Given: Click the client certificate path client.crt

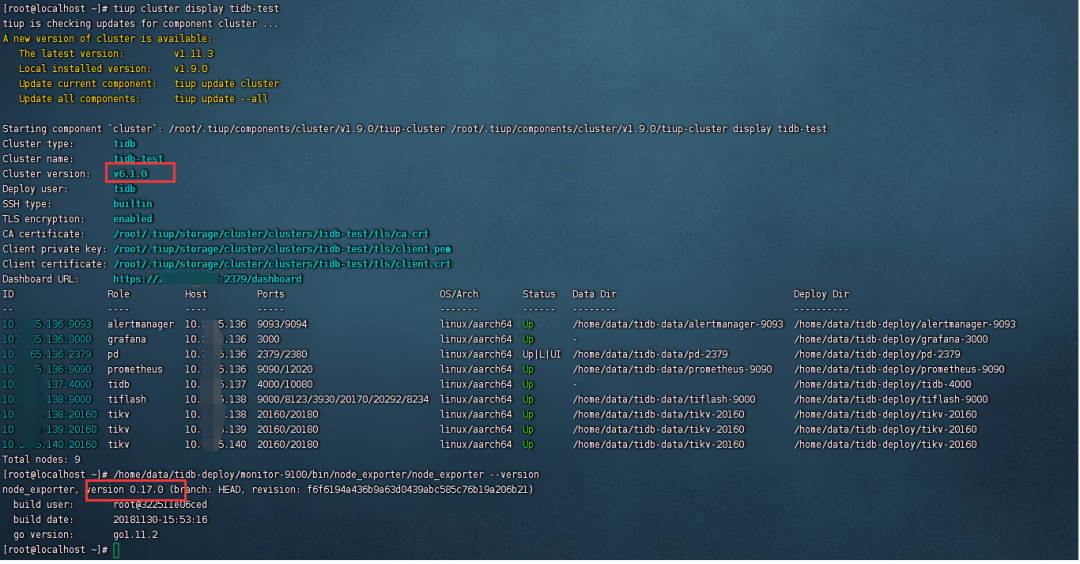Looking at the screenshot, I should pos(282,264).
